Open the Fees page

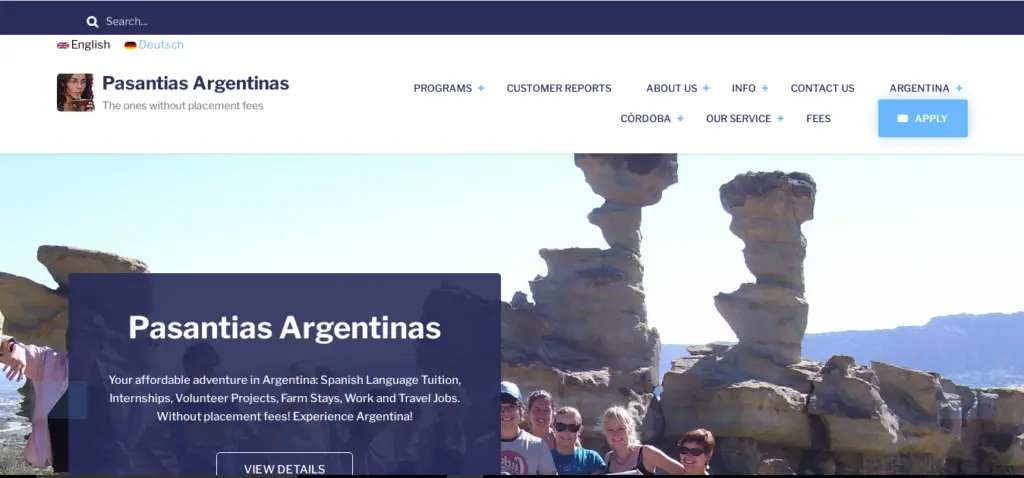pyautogui.click(x=818, y=119)
